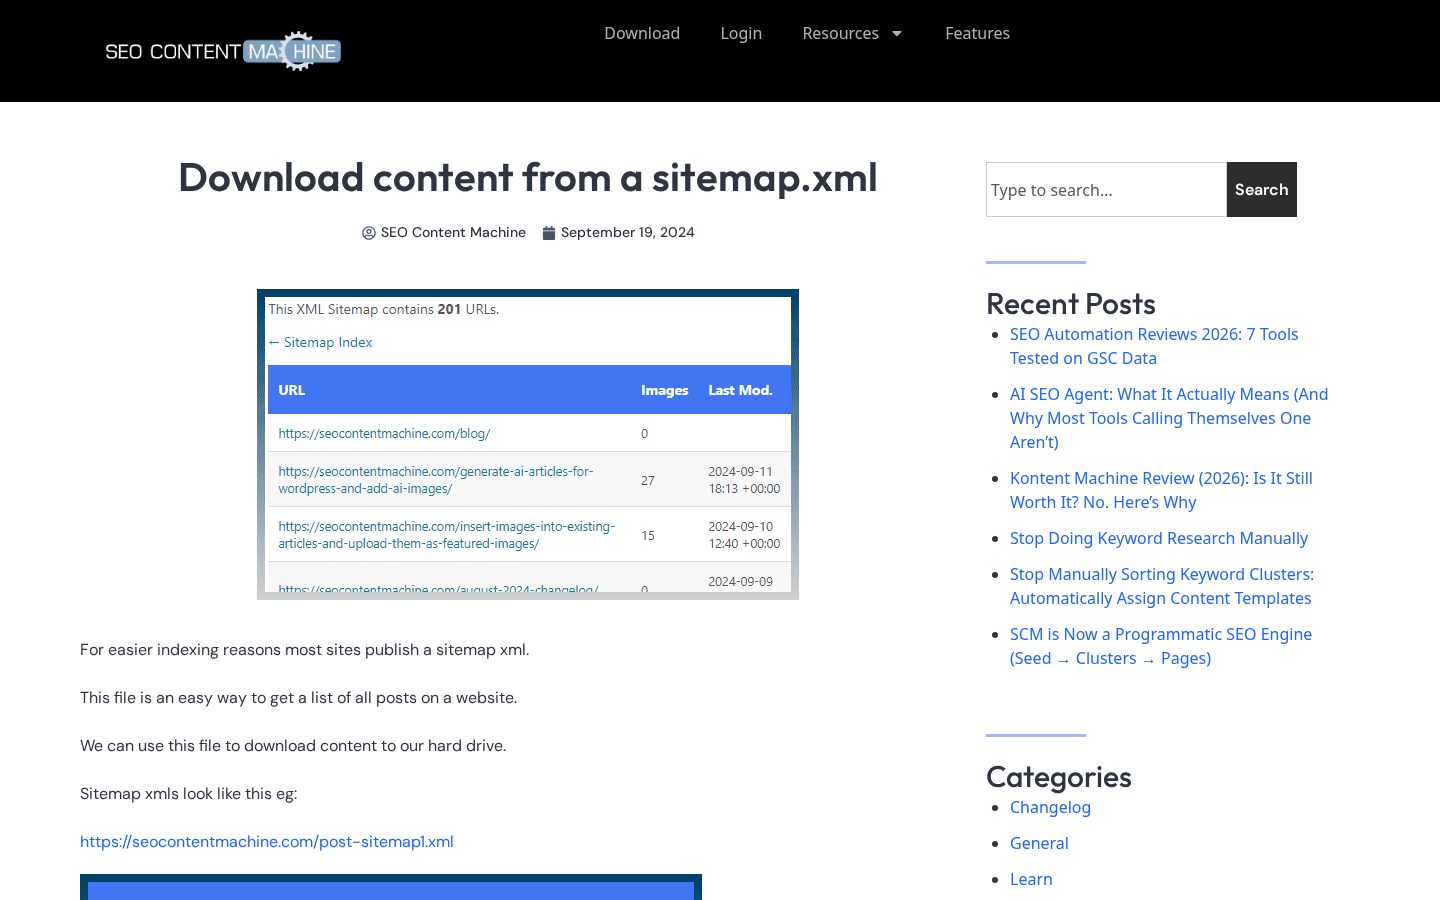Viewport: 1440px width, 900px height.
Task: Click the article title heading
Action: click(528, 177)
